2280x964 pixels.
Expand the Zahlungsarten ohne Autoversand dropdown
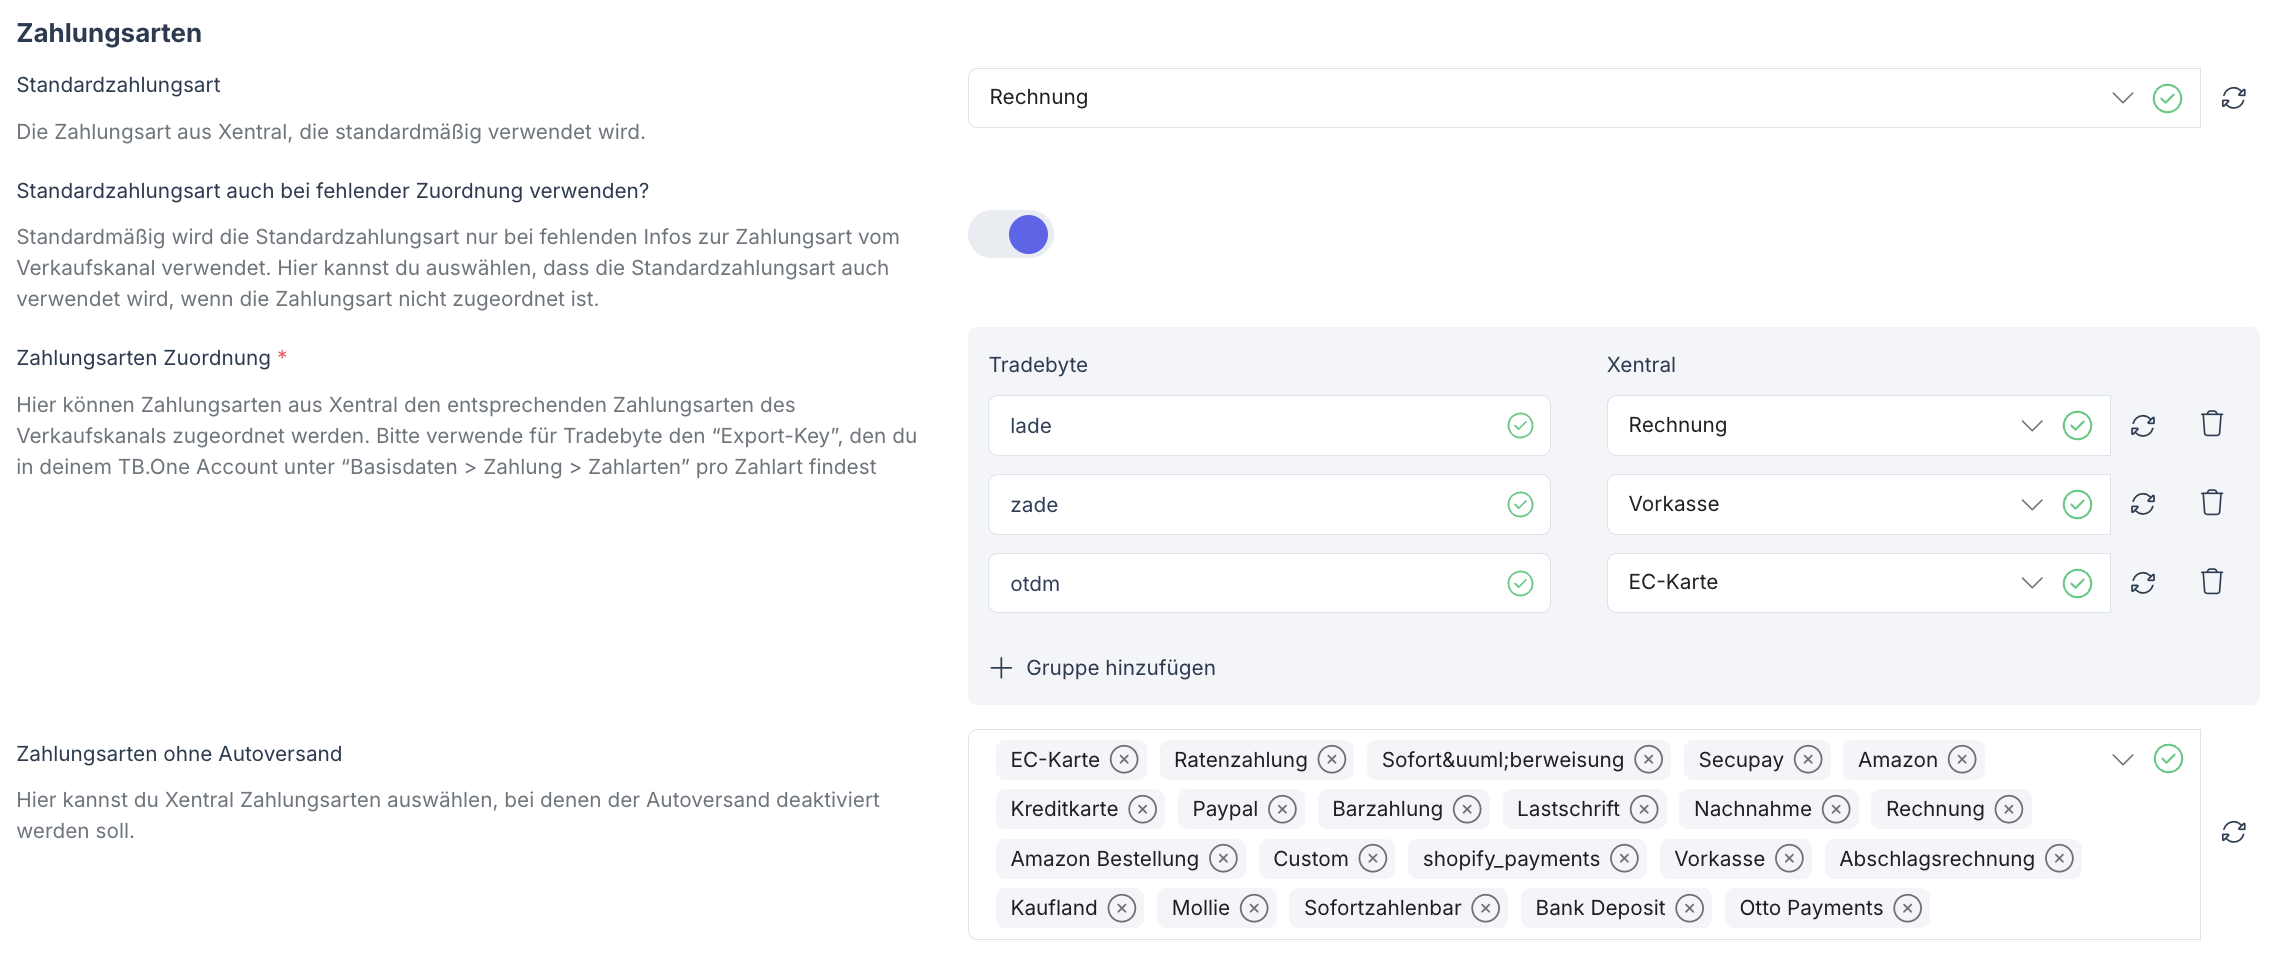point(2123,759)
